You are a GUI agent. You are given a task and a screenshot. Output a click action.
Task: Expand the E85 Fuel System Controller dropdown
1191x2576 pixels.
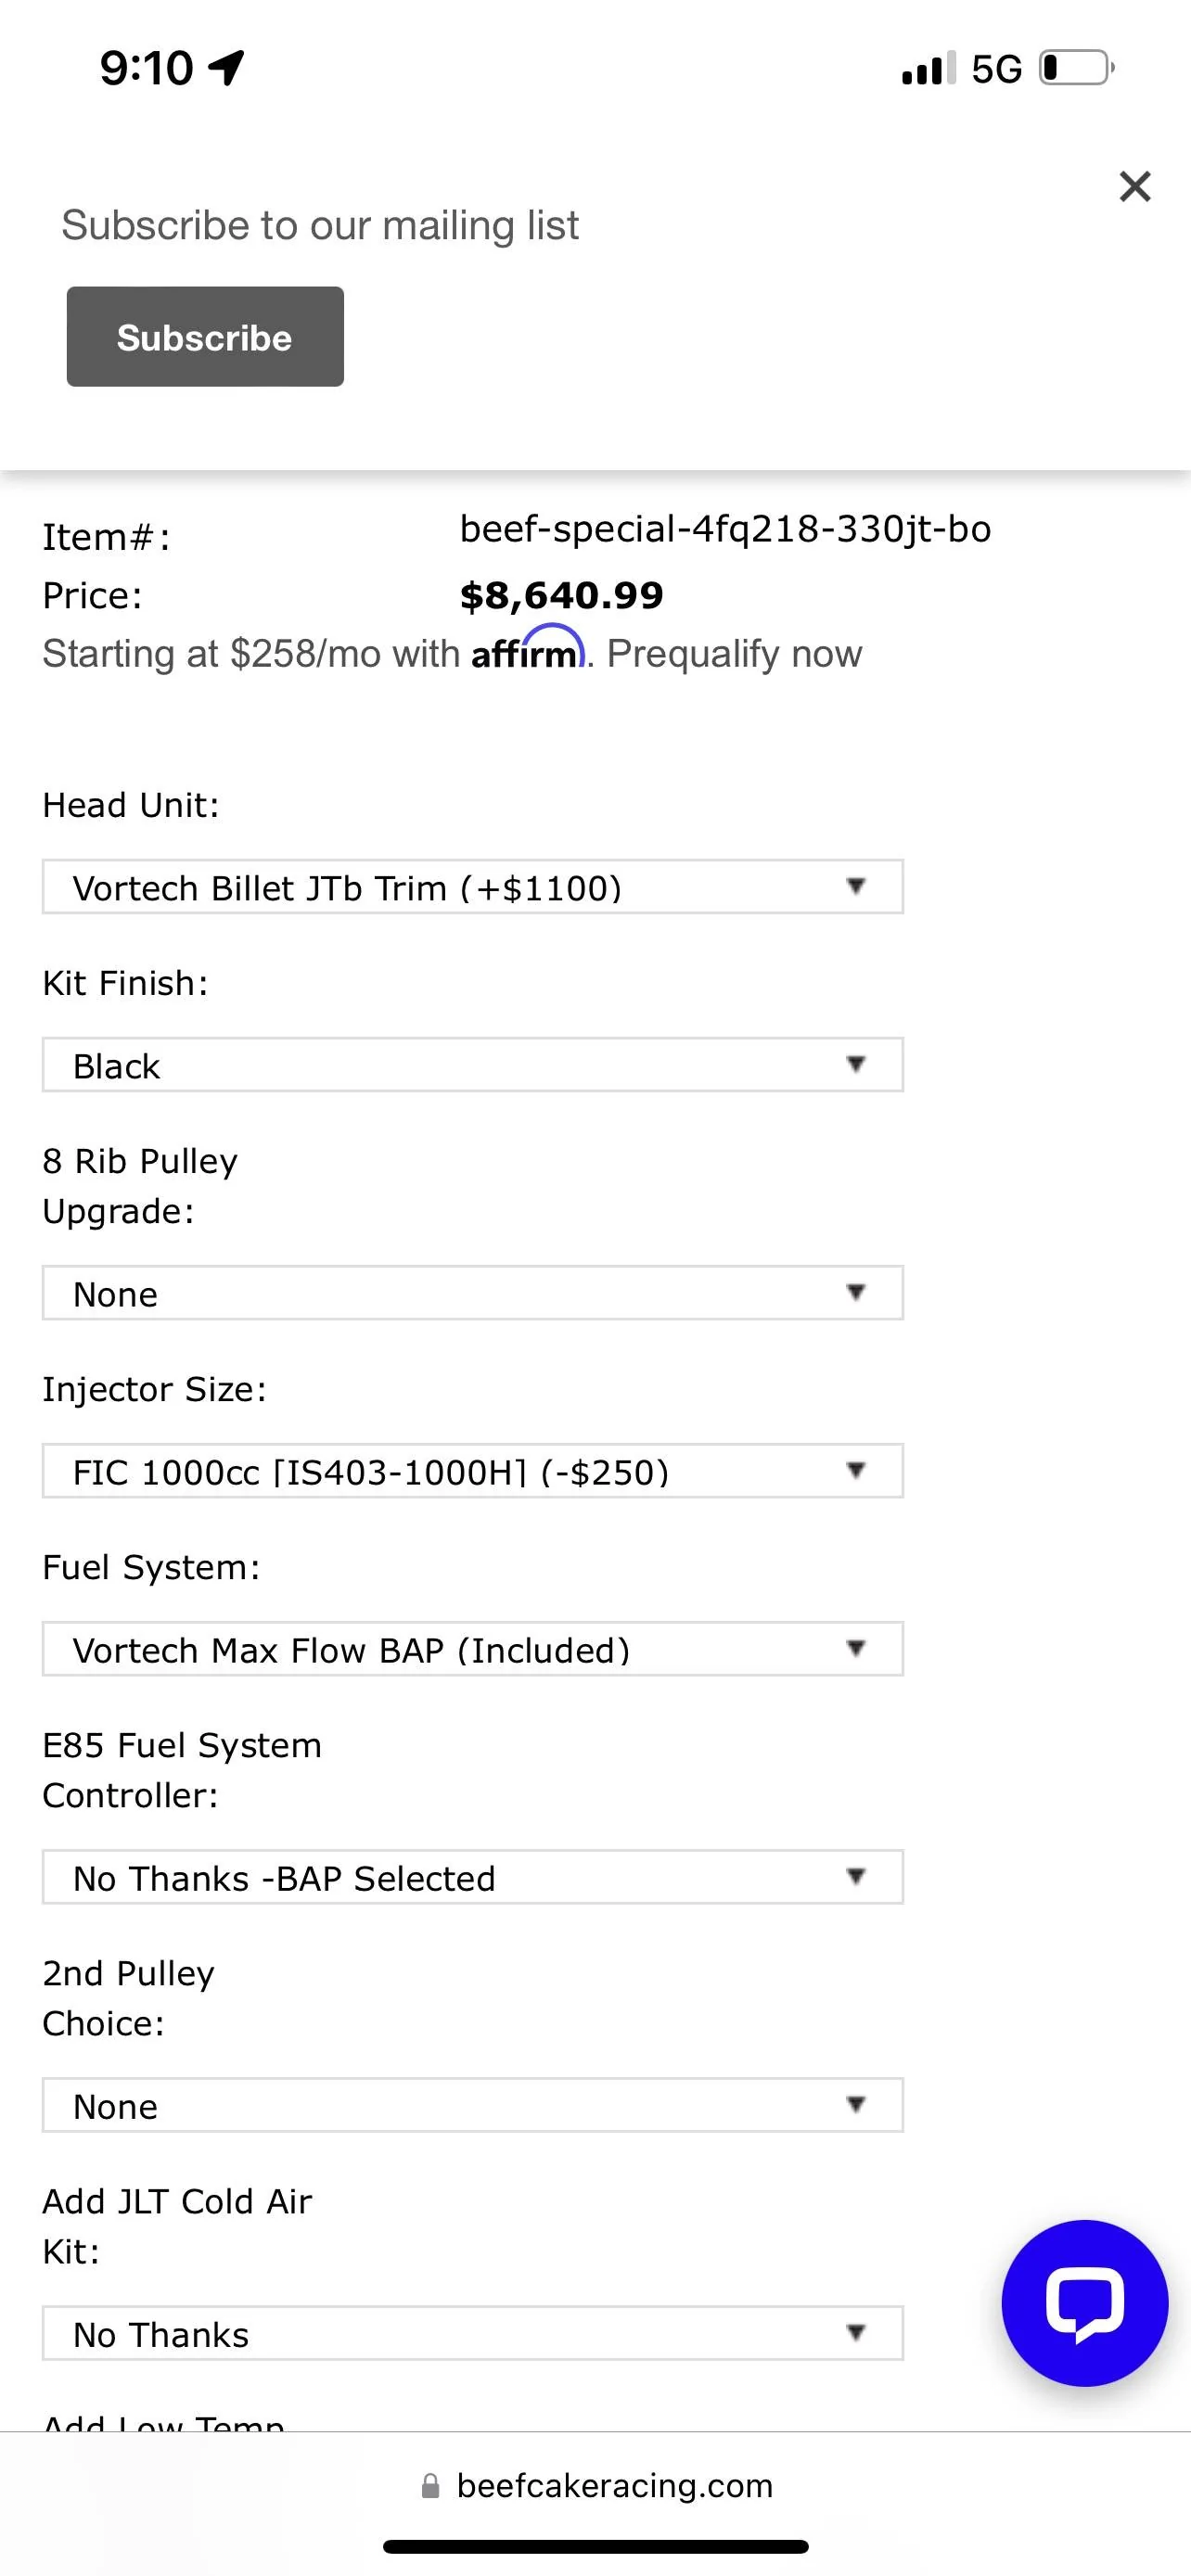[473, 1877]
